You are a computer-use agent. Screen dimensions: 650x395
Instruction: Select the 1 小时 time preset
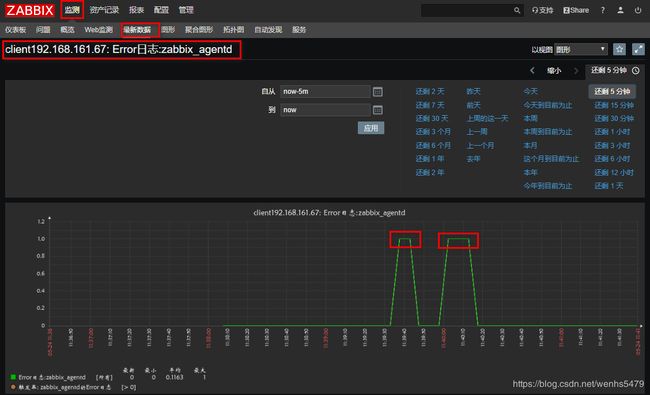(612, 132)
